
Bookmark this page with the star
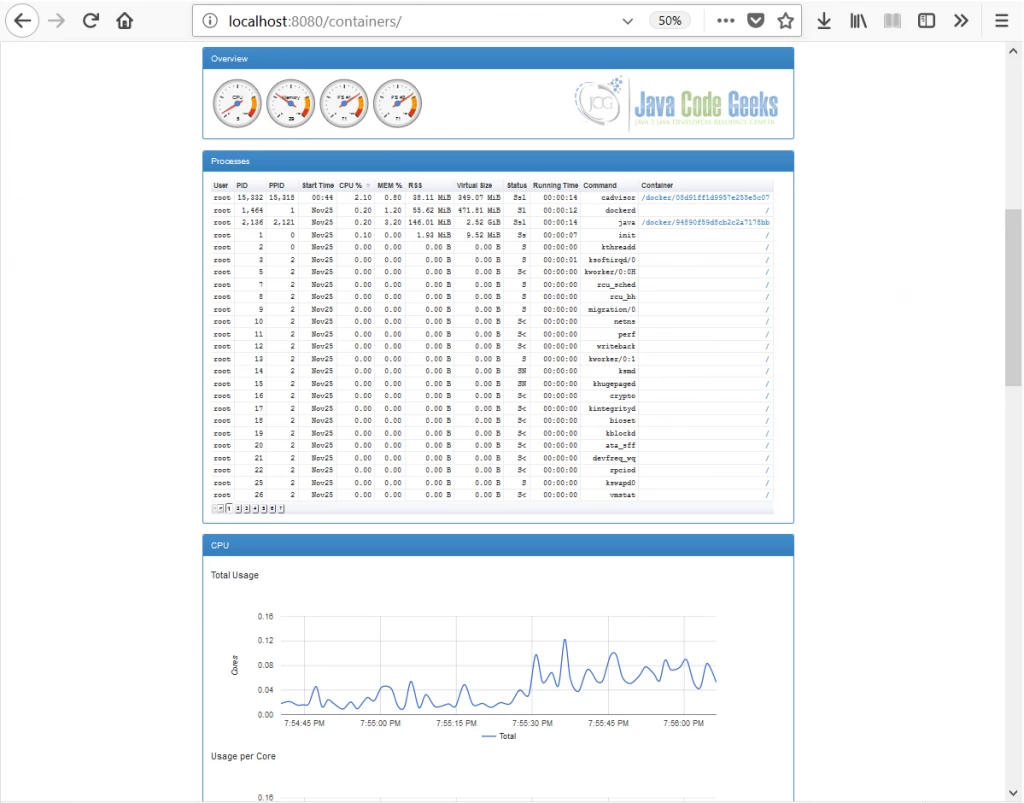click(x=786, y=21)
